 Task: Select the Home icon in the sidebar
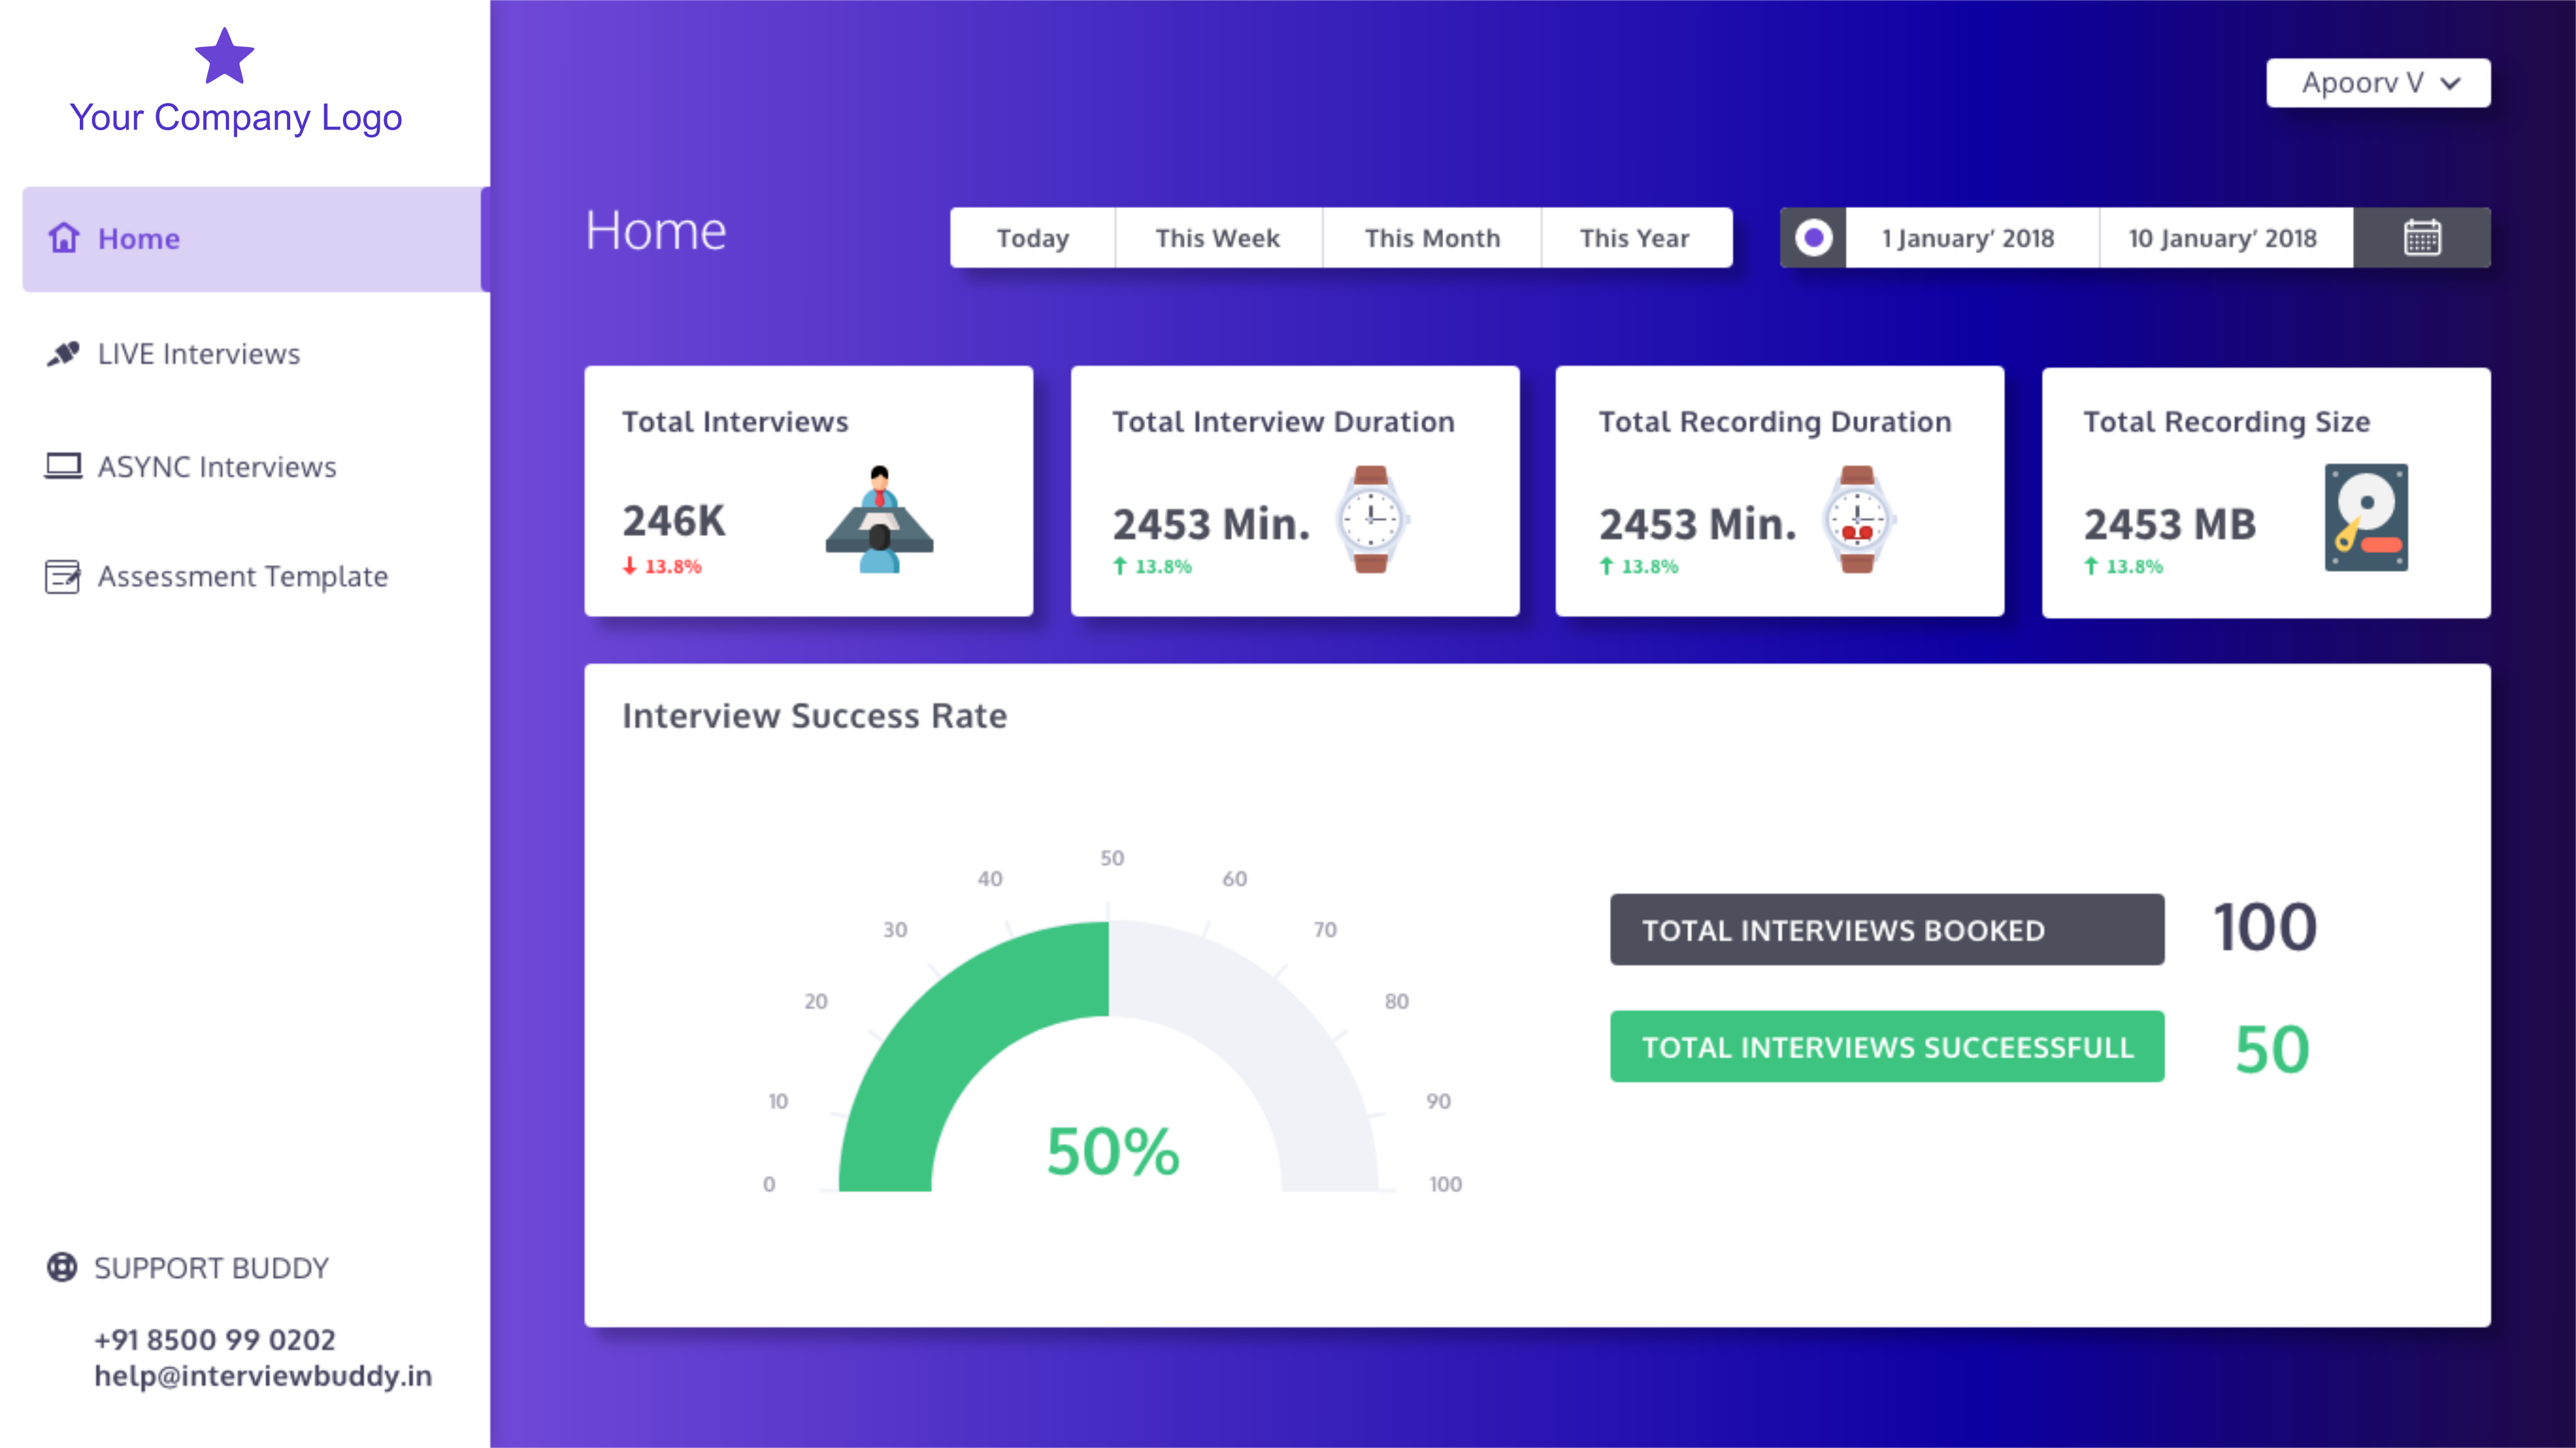click(x=63, y=238)
